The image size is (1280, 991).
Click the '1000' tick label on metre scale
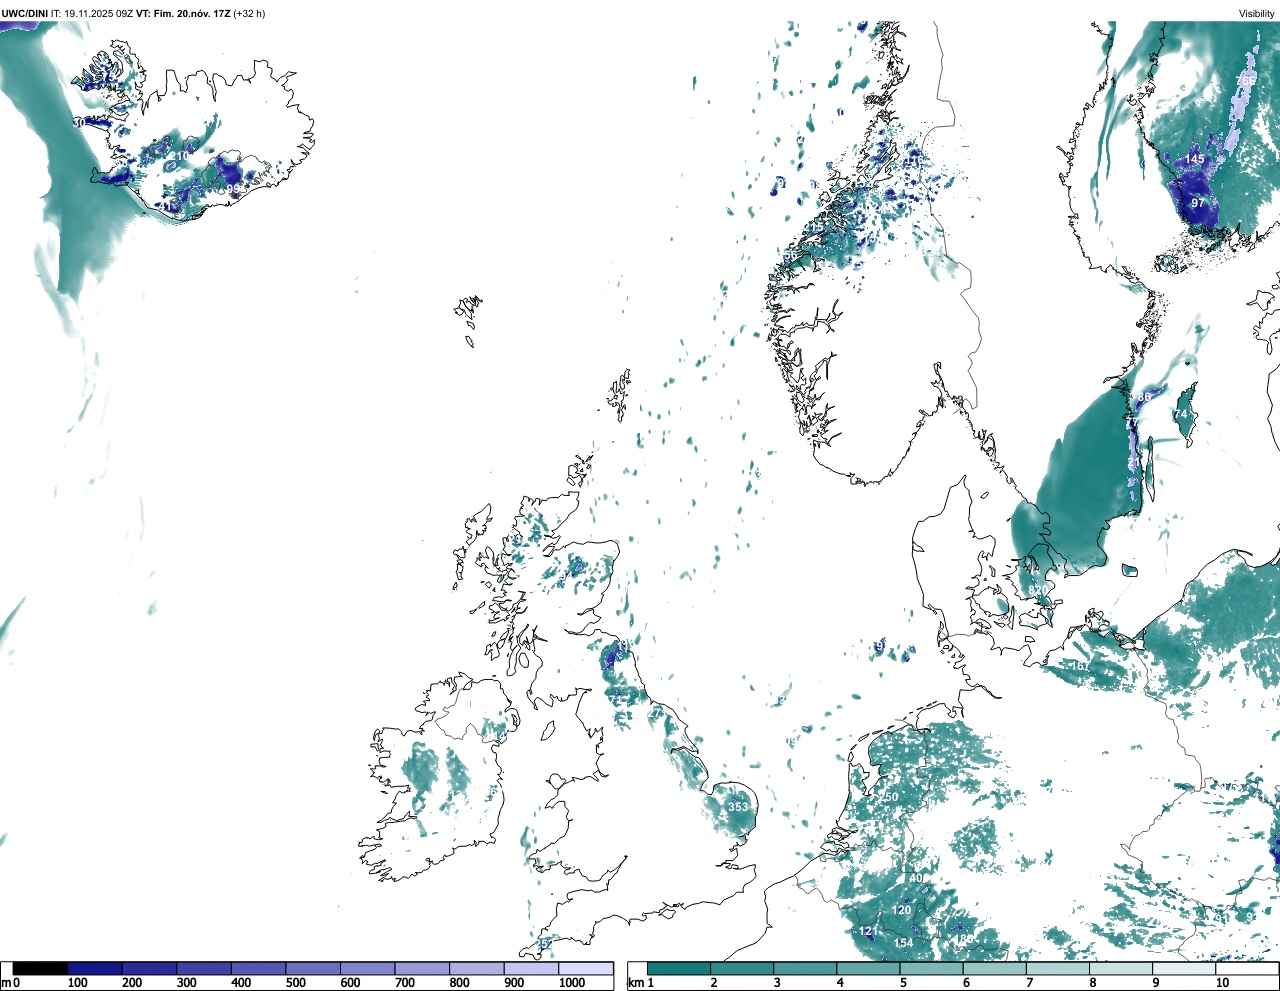572,983
